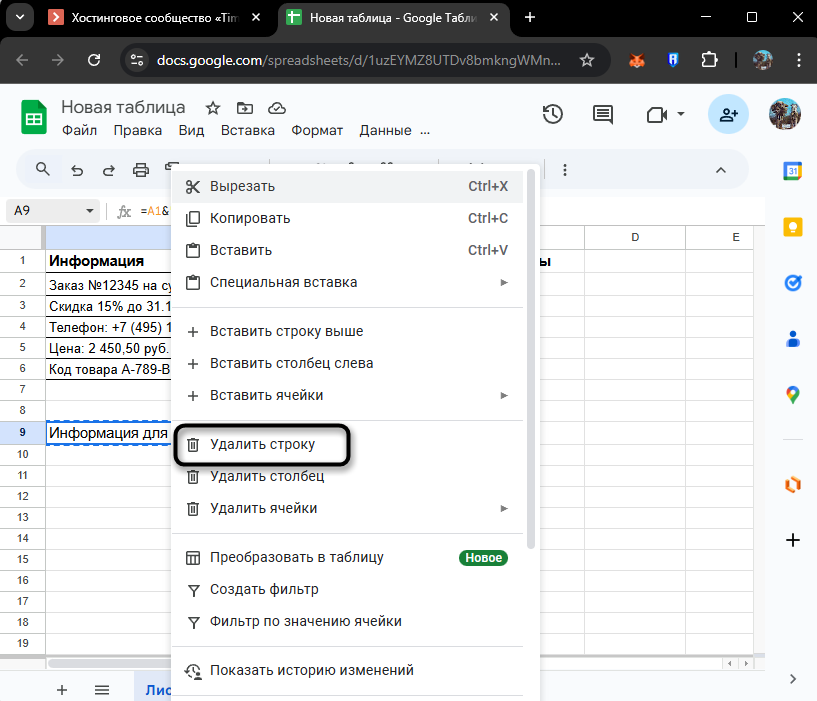Select the Undo icon in the toolbar
The image size is (817, 701).
pyautogui.click(x=77, y=170)
